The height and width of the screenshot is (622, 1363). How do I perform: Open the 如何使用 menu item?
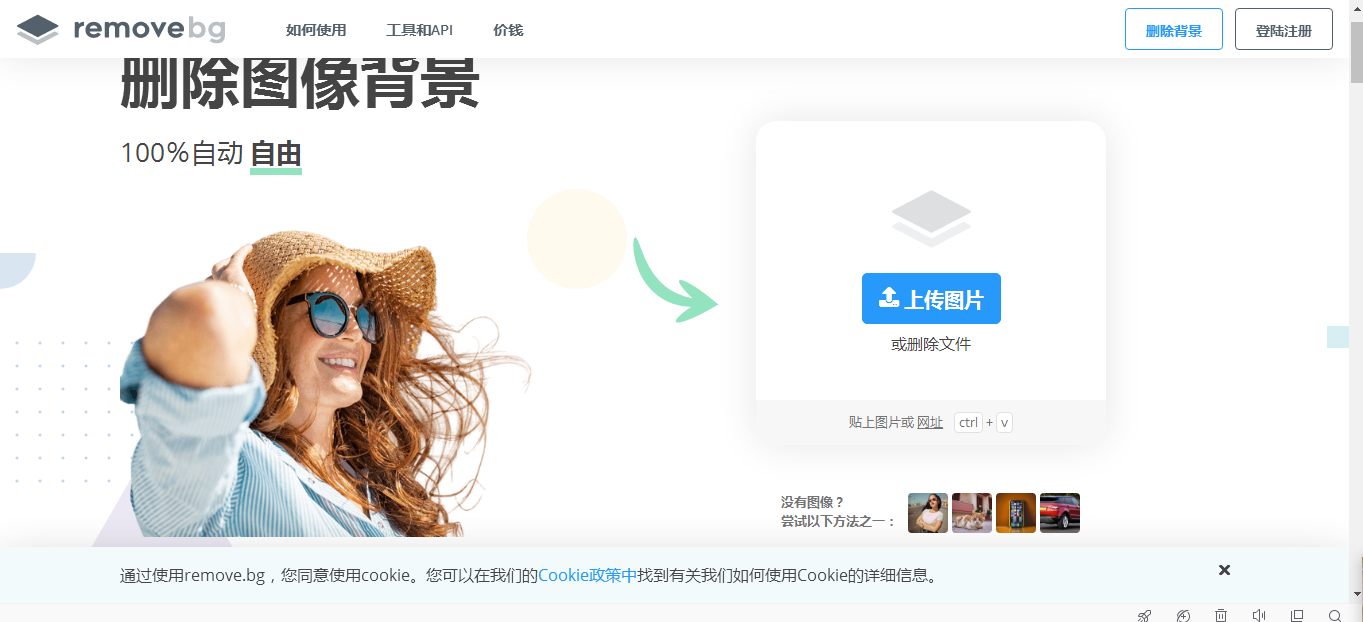tap(316, 30)
